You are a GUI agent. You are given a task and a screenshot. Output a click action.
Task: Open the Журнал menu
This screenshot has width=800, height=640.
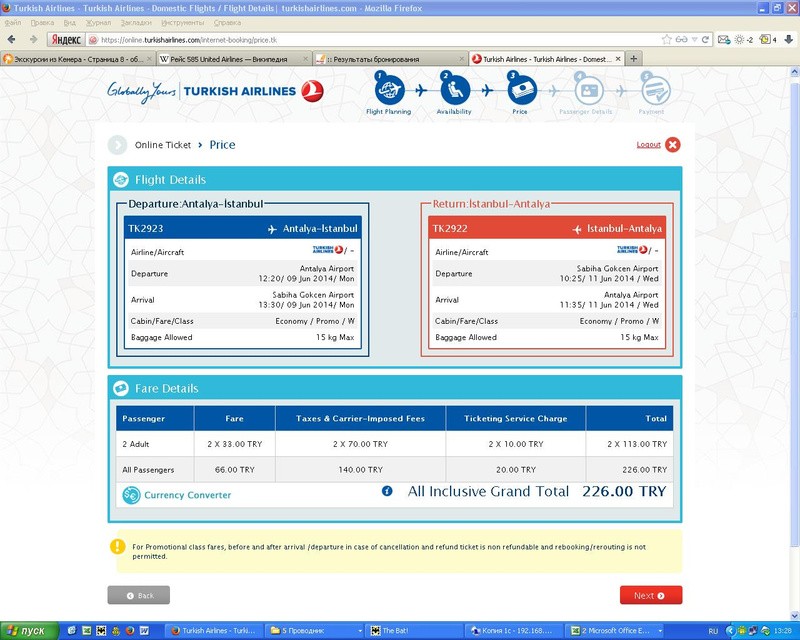[98, 22]
